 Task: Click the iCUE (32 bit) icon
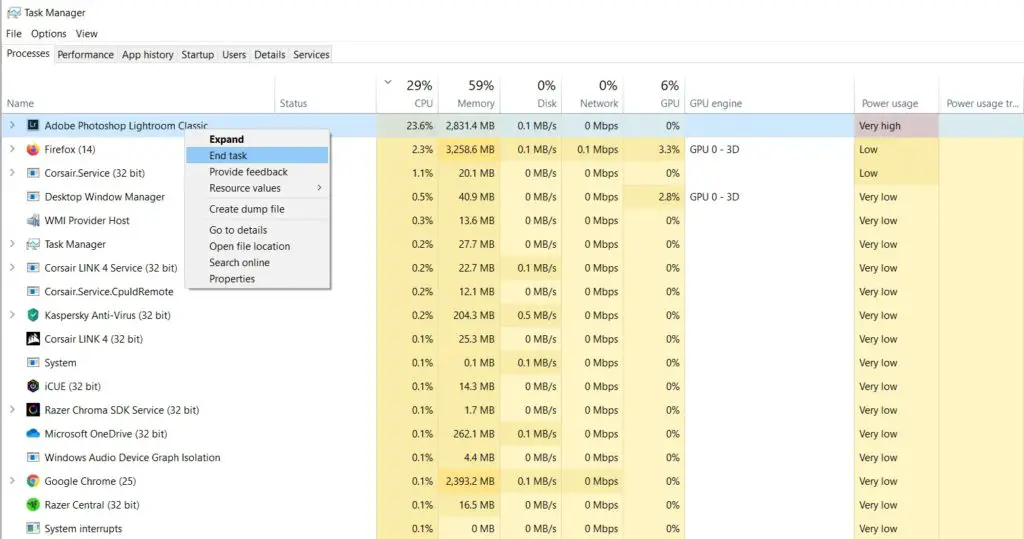(x=33, y=386)
